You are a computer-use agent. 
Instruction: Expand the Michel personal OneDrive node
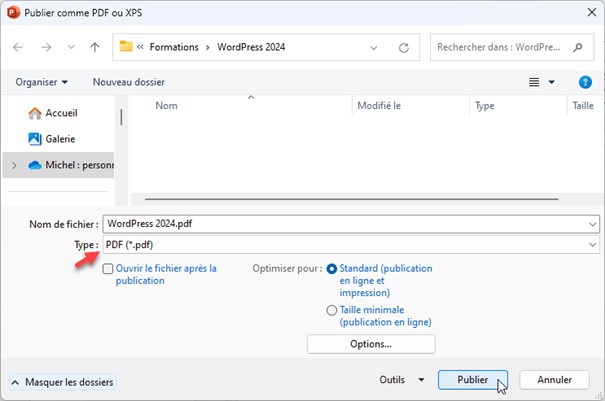point(14,165)
